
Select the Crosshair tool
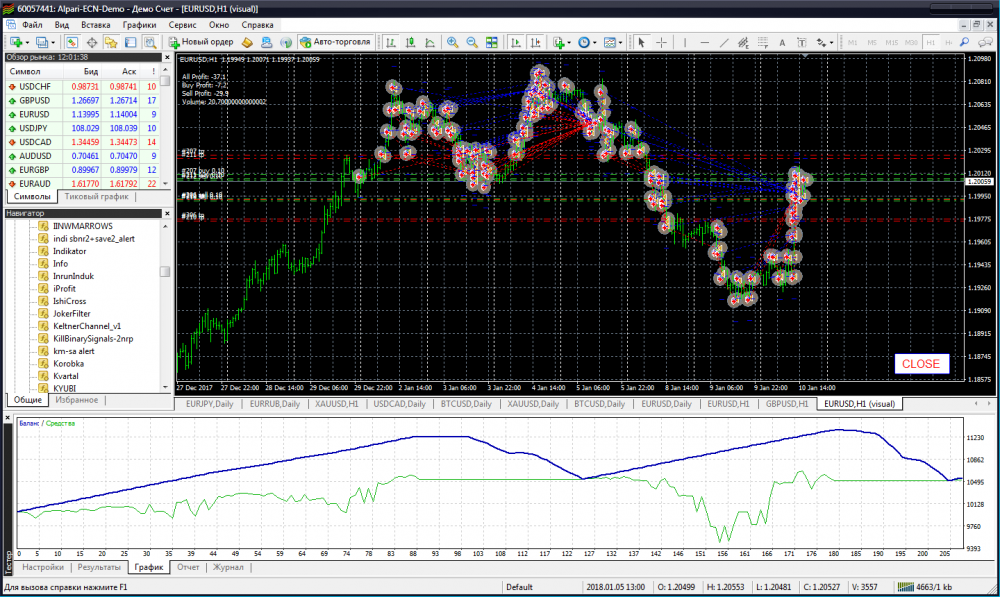coord(661,42)
